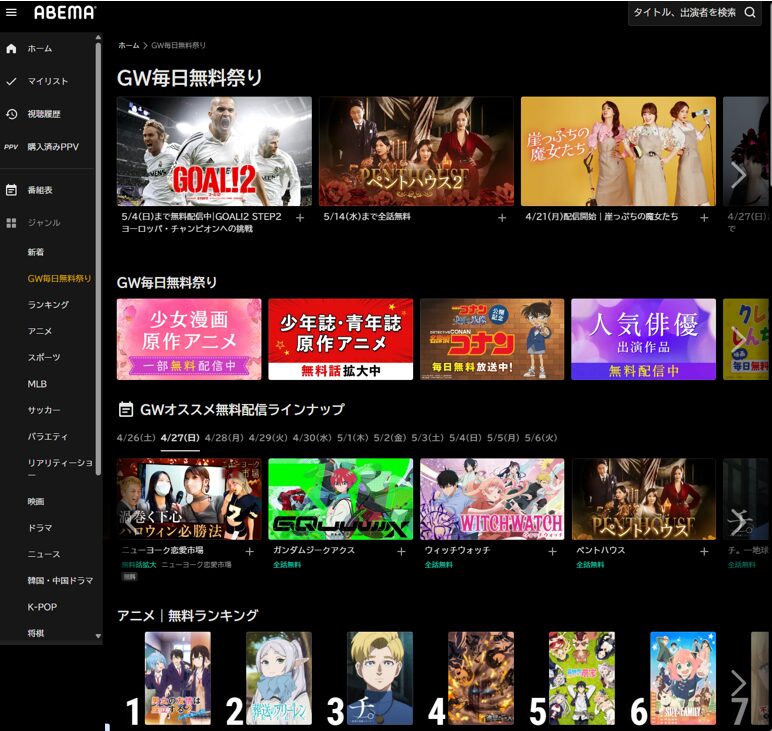This screenshot has width=772, height=731.
Task: Add GOAL!2 to My List with plus icon
Action: click(x=300, y=217)
